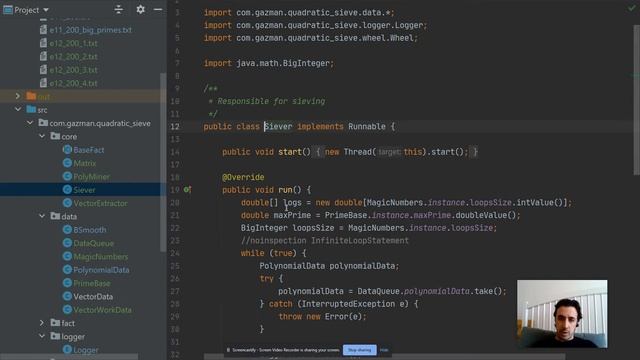Screen dimensions: 640x360
Task: Open the PolynomialData class
Action: pos(101,270)
